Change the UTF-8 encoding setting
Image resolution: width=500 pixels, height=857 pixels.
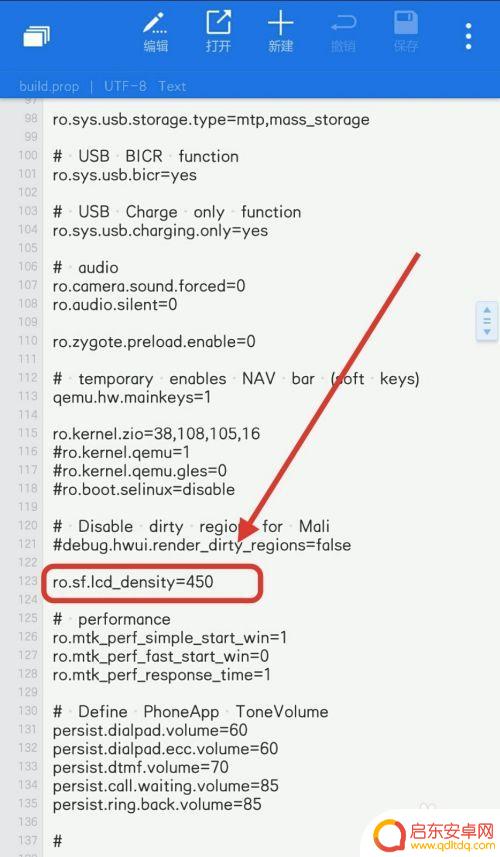pos(125,86)
